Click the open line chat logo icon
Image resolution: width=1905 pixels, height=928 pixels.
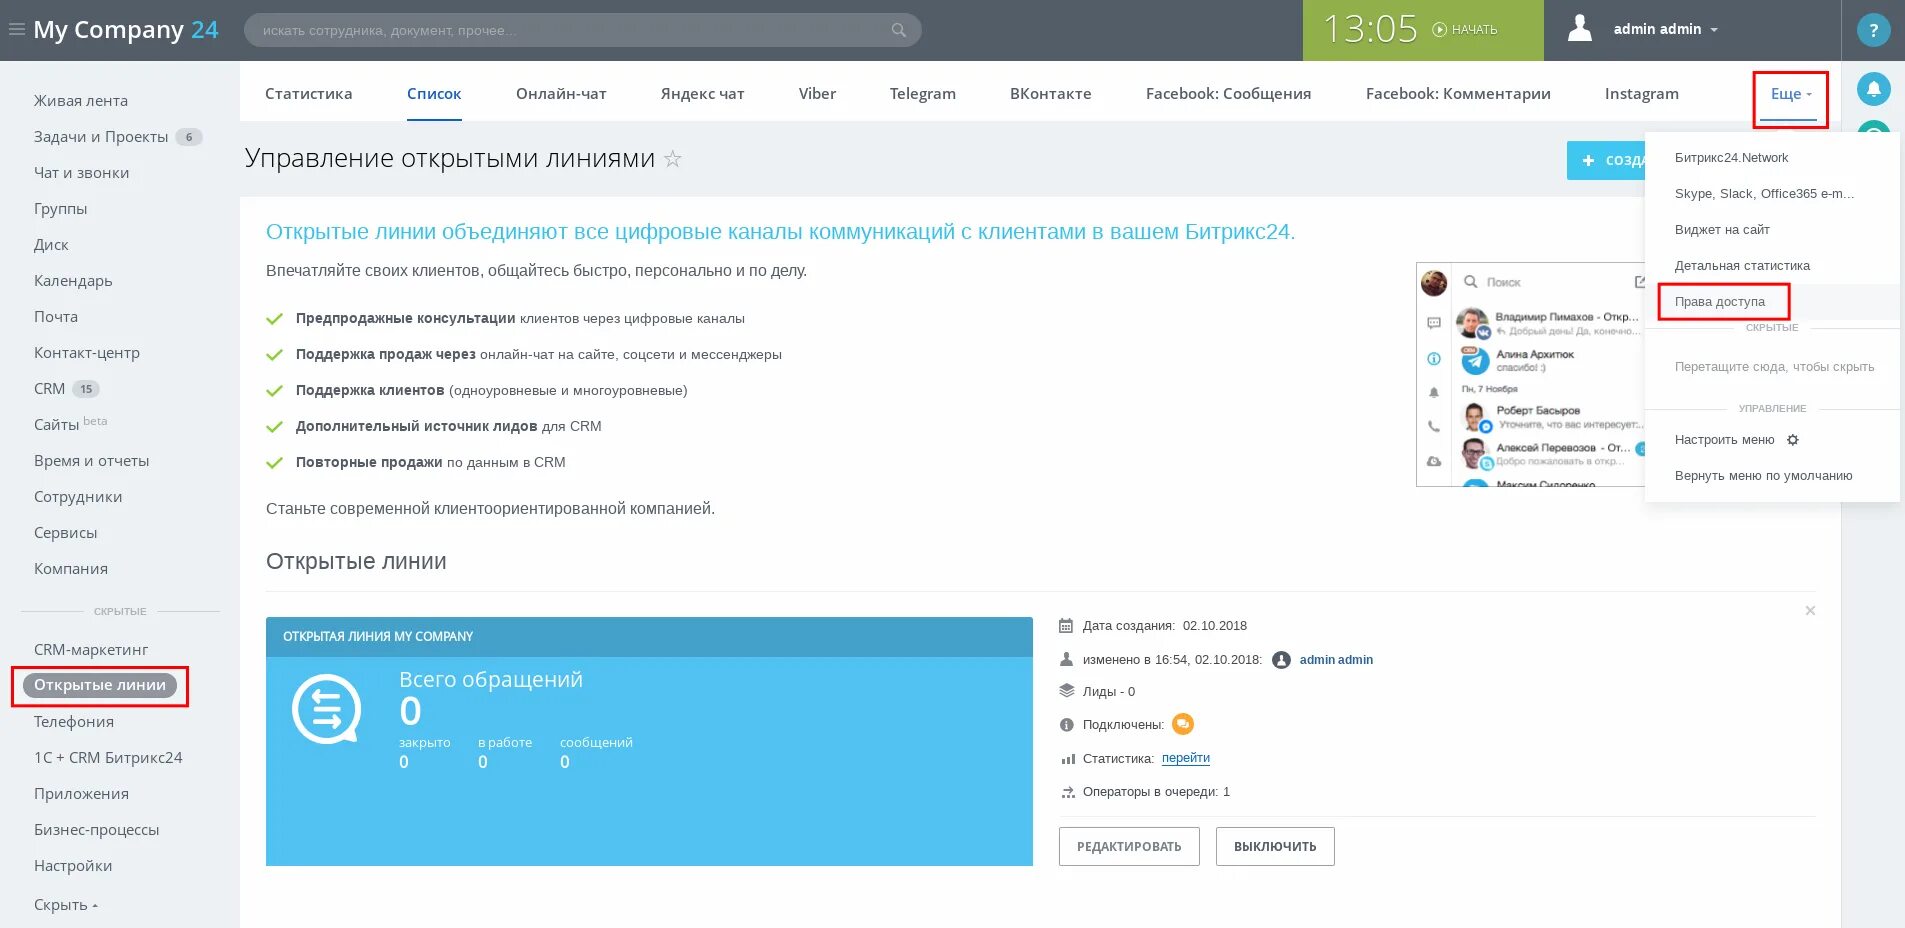pos(326,710)
